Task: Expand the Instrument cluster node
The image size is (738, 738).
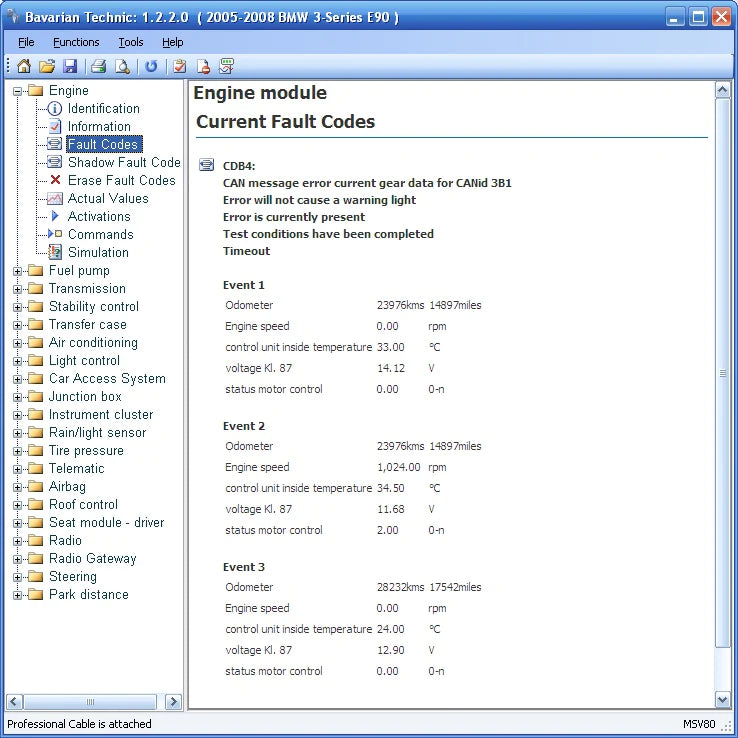Action: tap(18, 415)
